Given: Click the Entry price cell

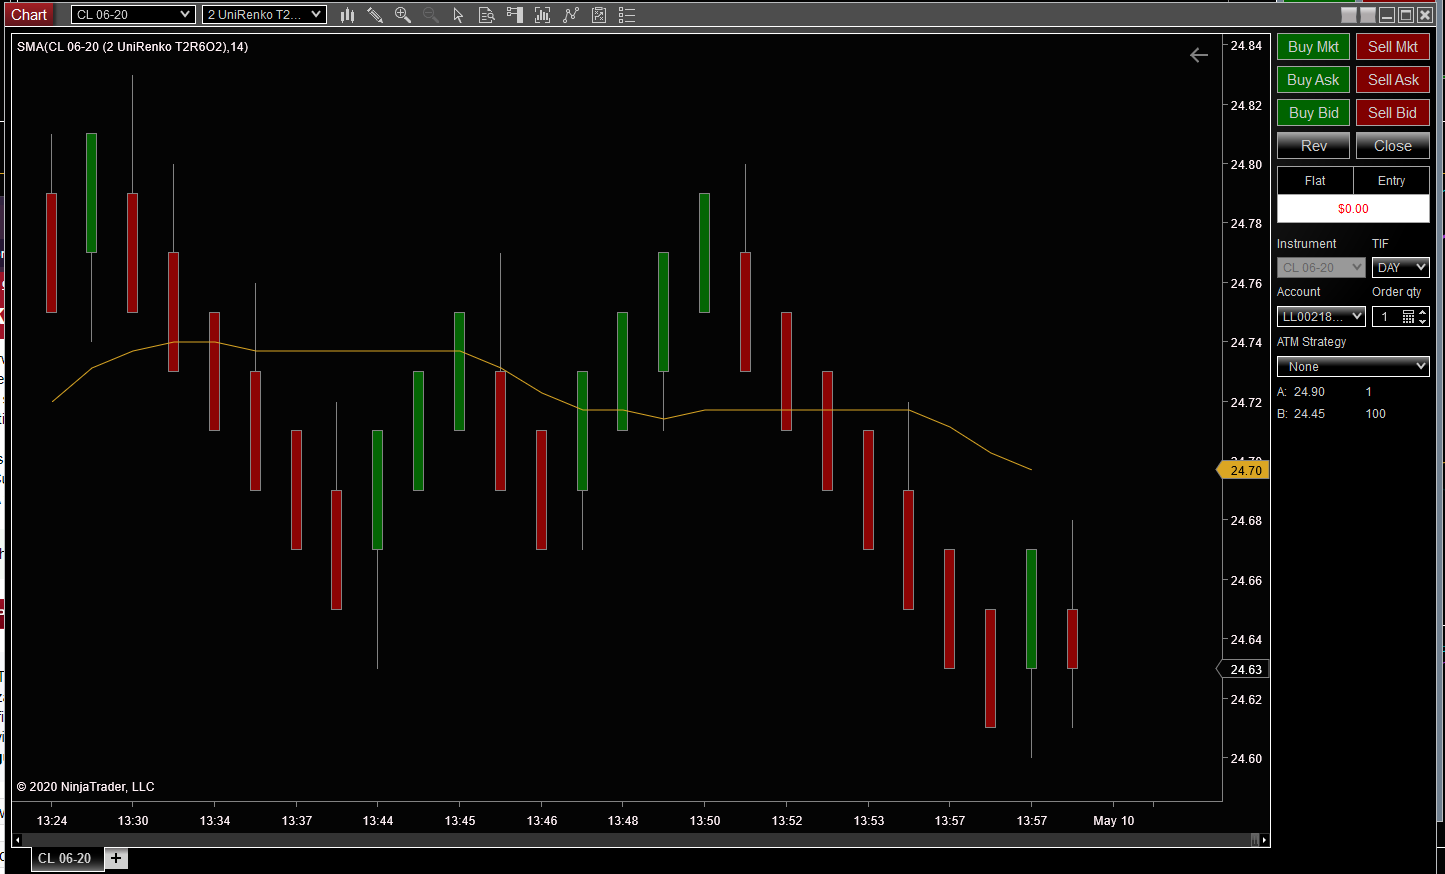Looking at the screenshot, I should tap(1391, 181).
